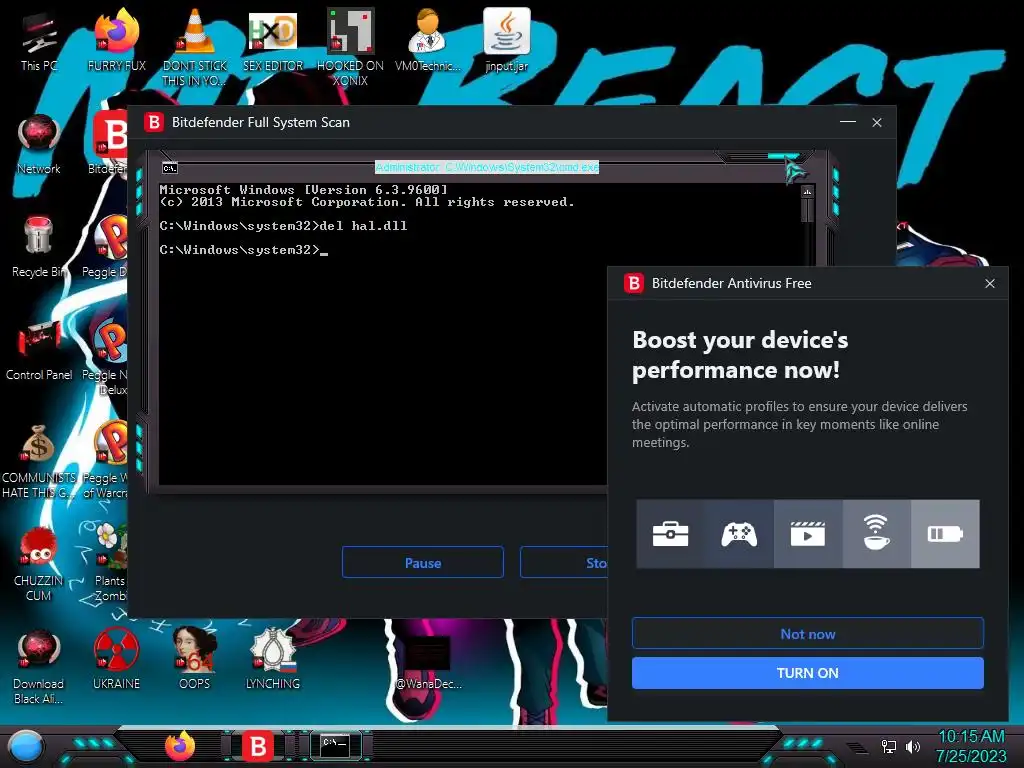This screenshot has width=1024, height=768.
Task: Click the Pause scan button
Action: [x=423, y=562]
